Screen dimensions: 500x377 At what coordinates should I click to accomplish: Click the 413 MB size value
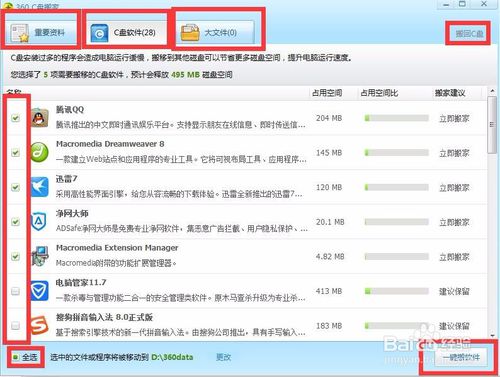(x=329, y=291)
